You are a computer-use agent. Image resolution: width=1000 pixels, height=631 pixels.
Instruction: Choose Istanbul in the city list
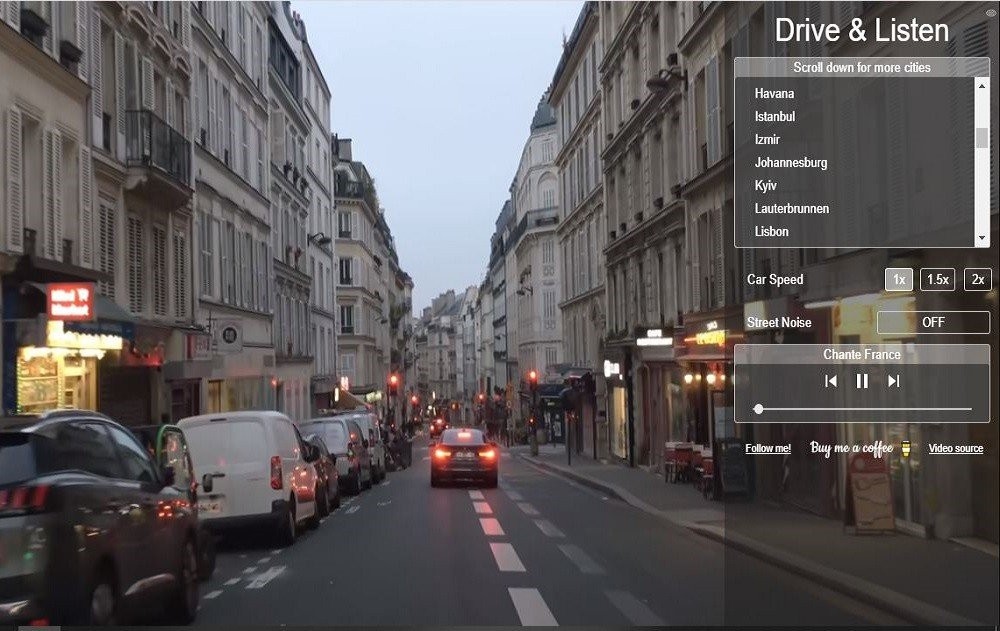click(x=775, y=117)
